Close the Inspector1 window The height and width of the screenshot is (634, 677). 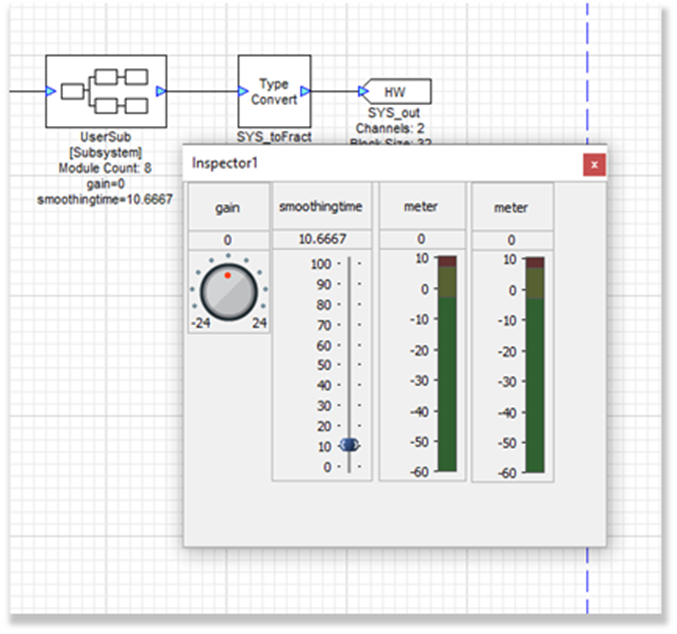[x=594, y=164]
